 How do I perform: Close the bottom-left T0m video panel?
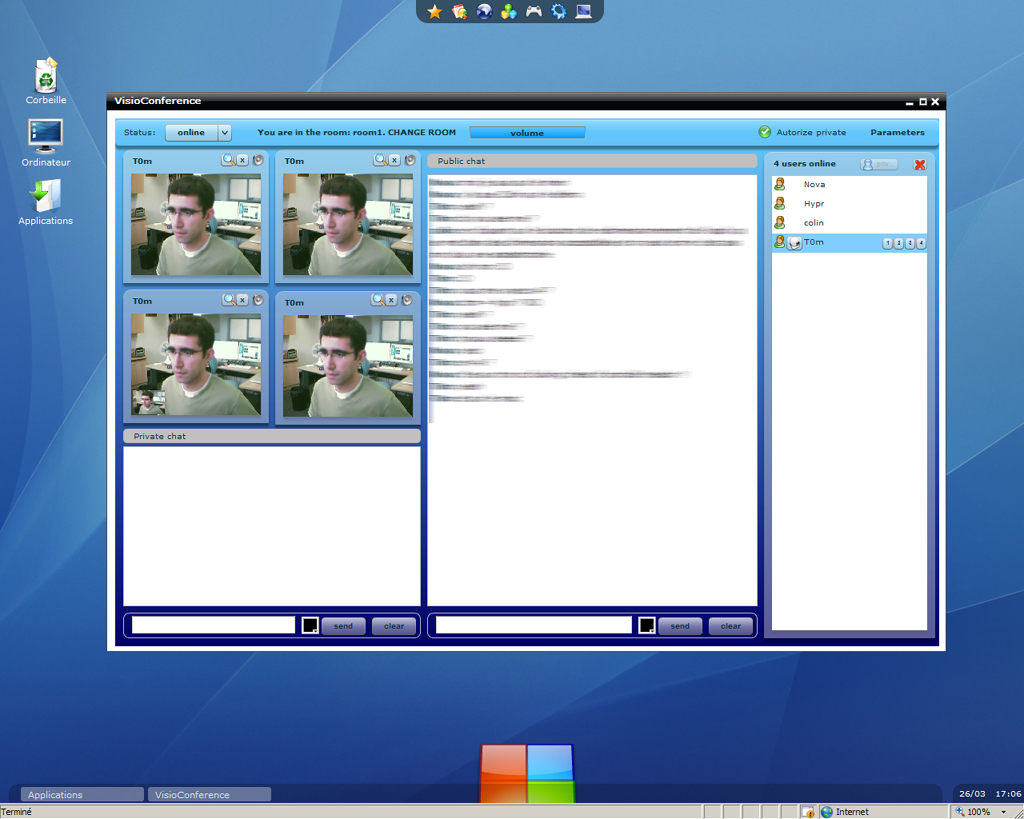click(x=242, y=300)
